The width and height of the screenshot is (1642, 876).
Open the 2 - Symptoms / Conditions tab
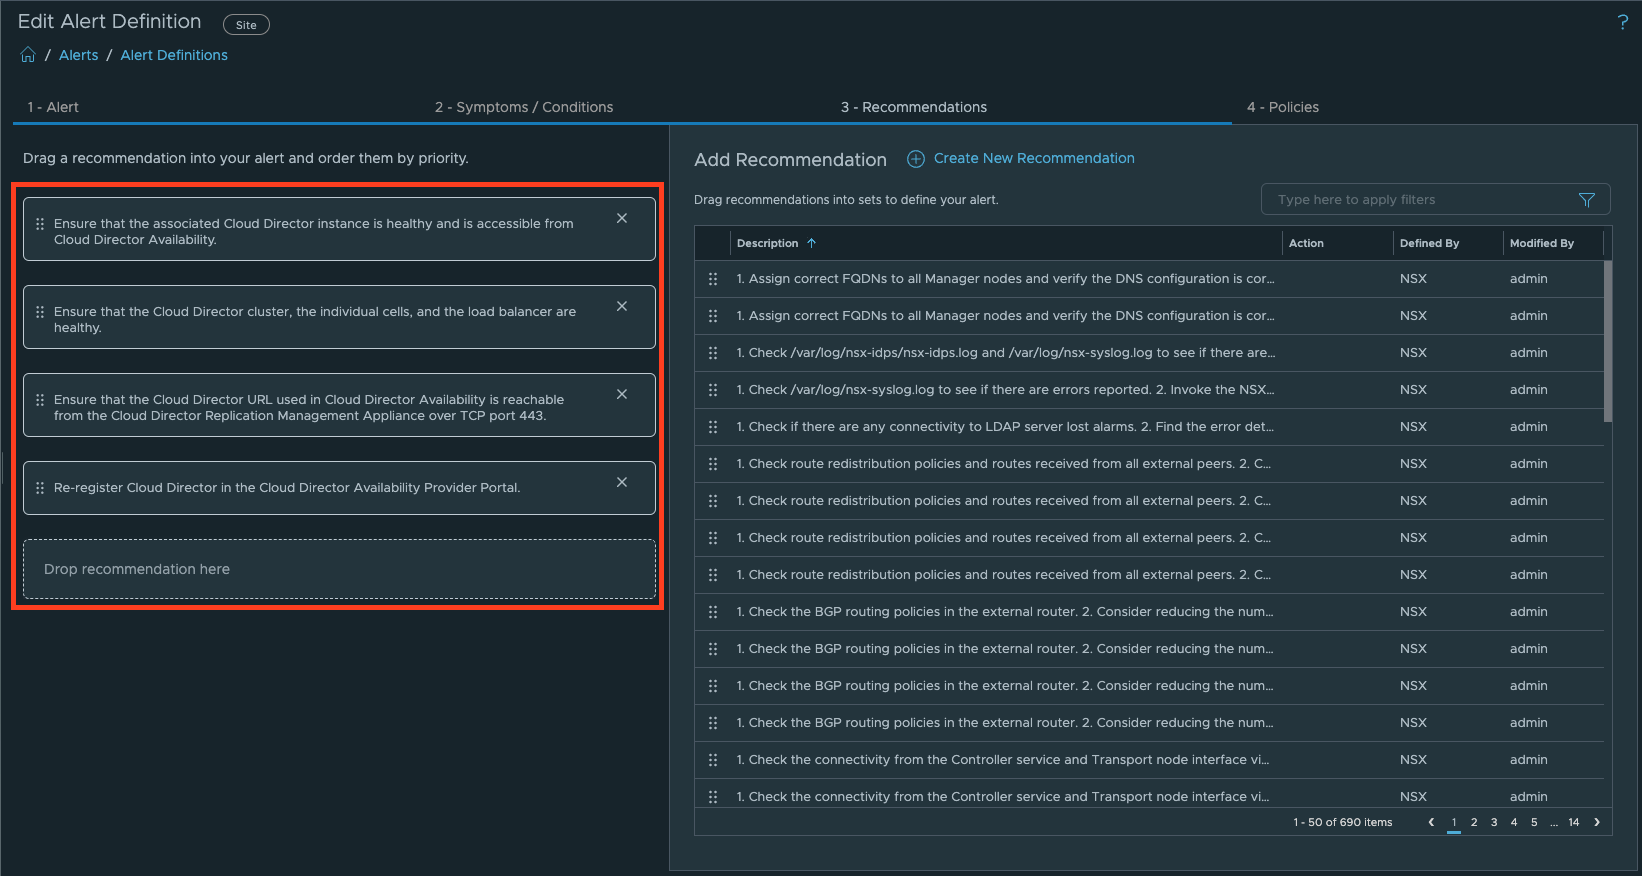(523, 107)
